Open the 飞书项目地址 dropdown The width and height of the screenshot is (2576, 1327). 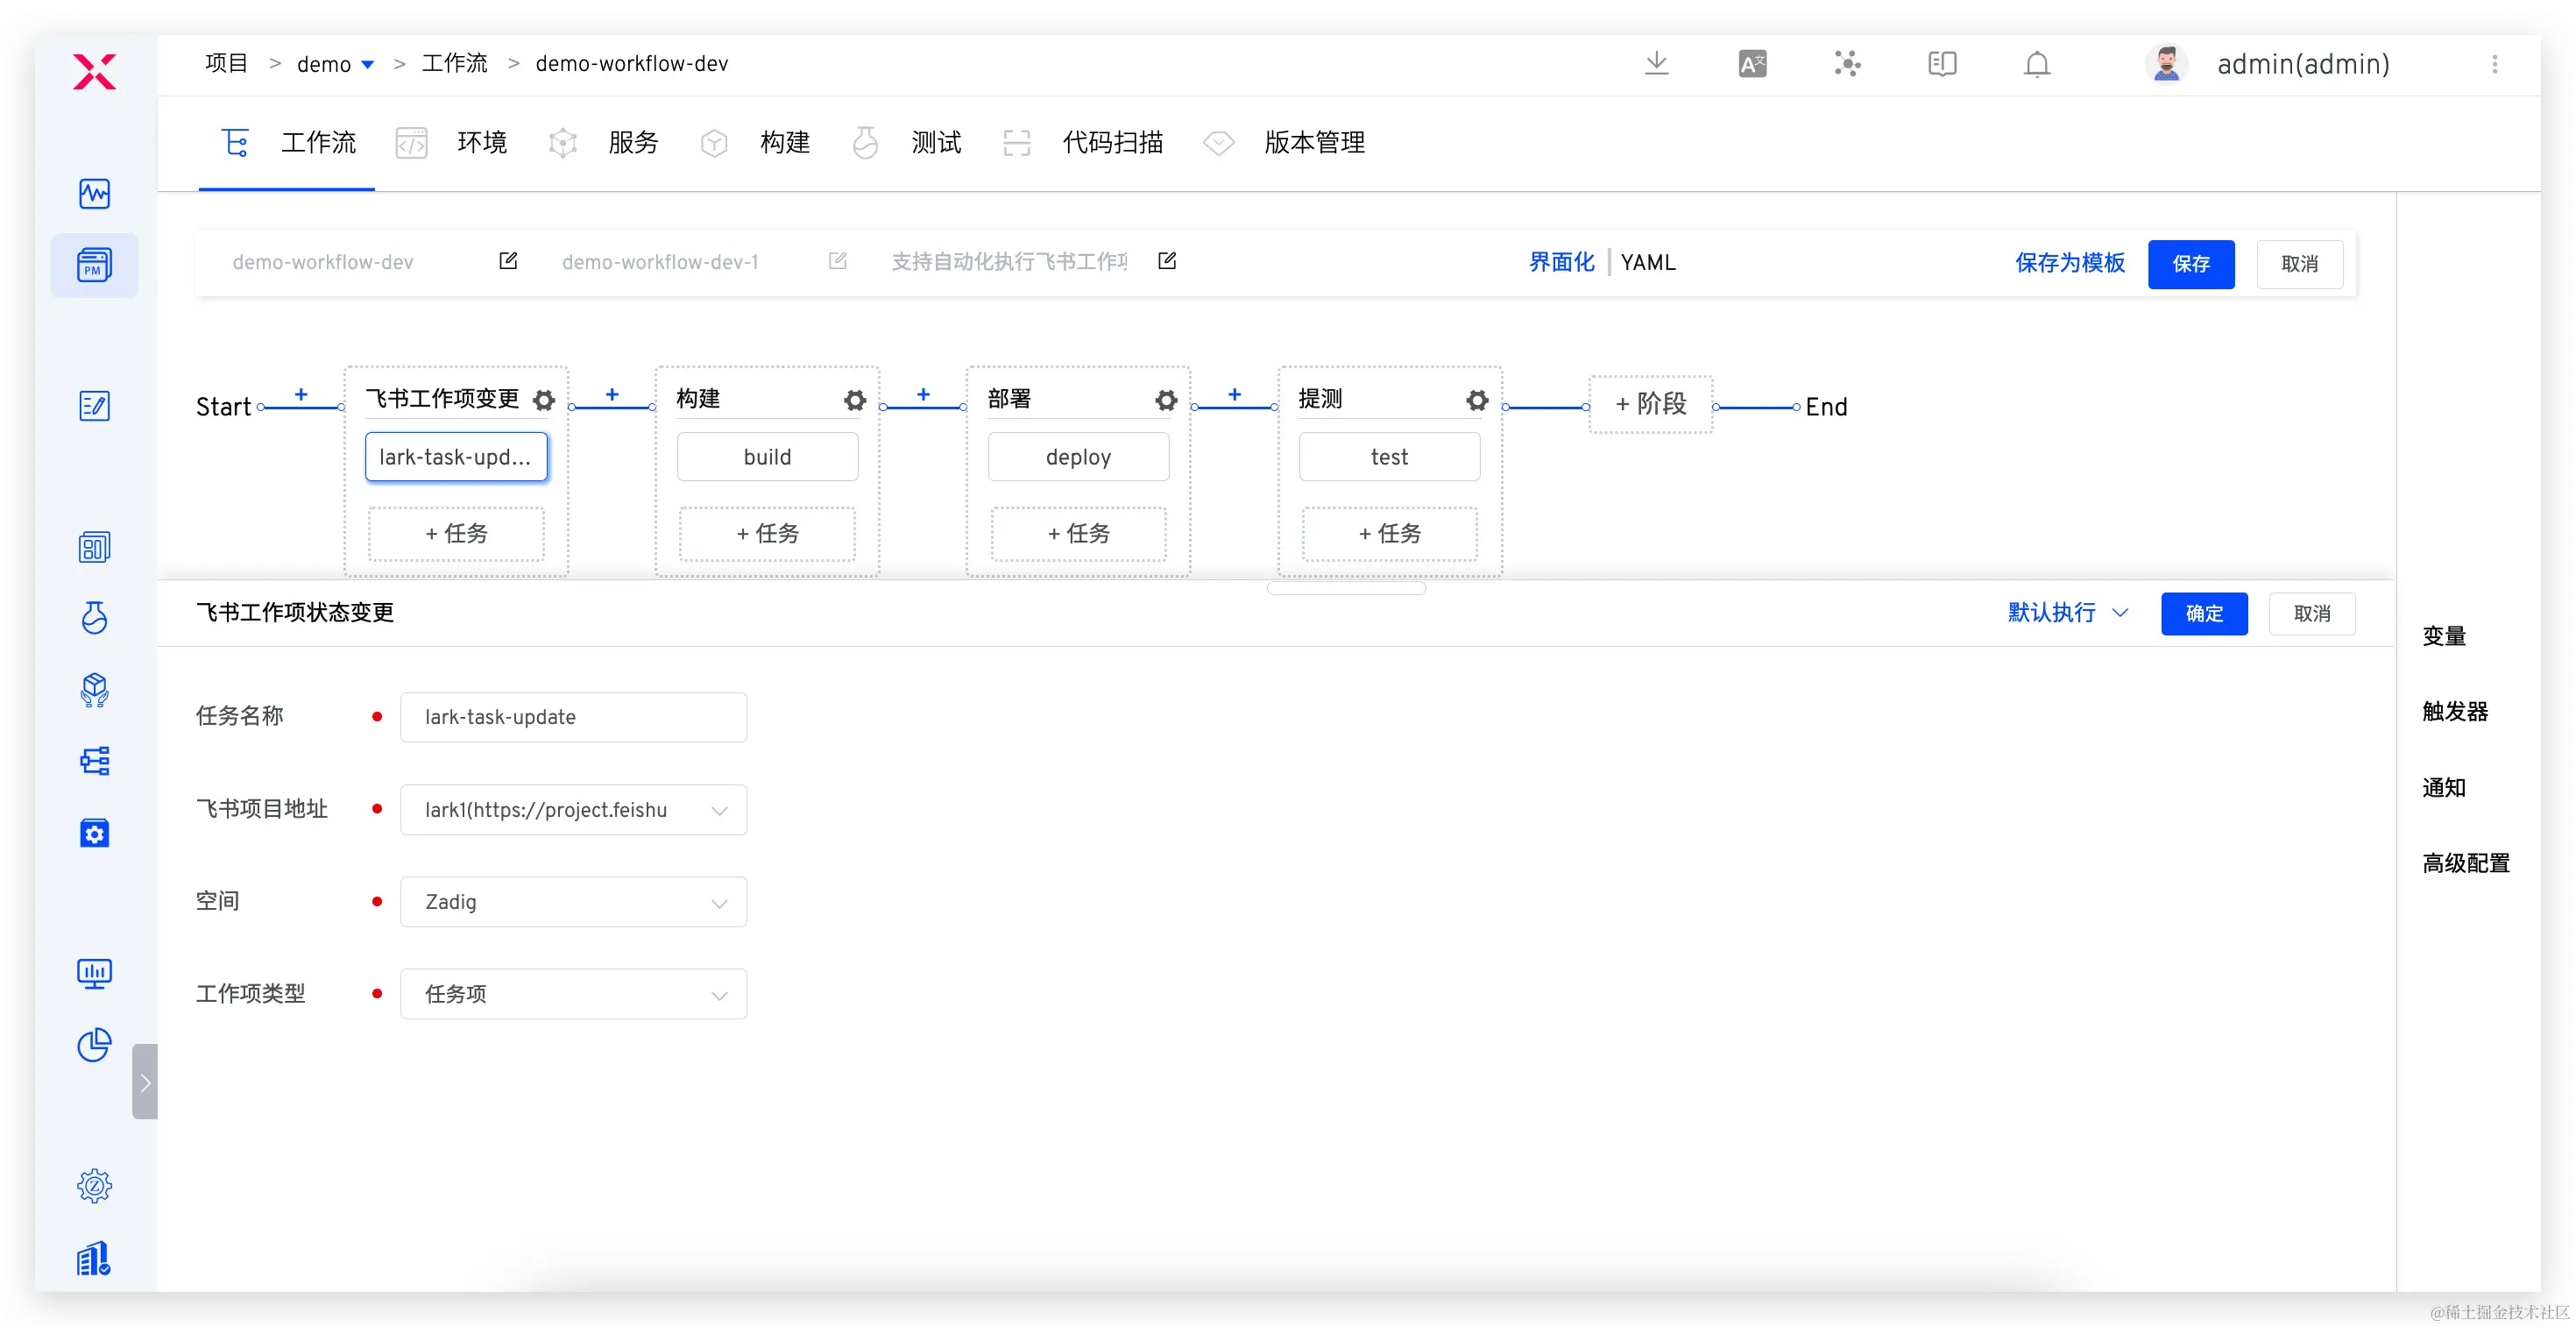573,810
